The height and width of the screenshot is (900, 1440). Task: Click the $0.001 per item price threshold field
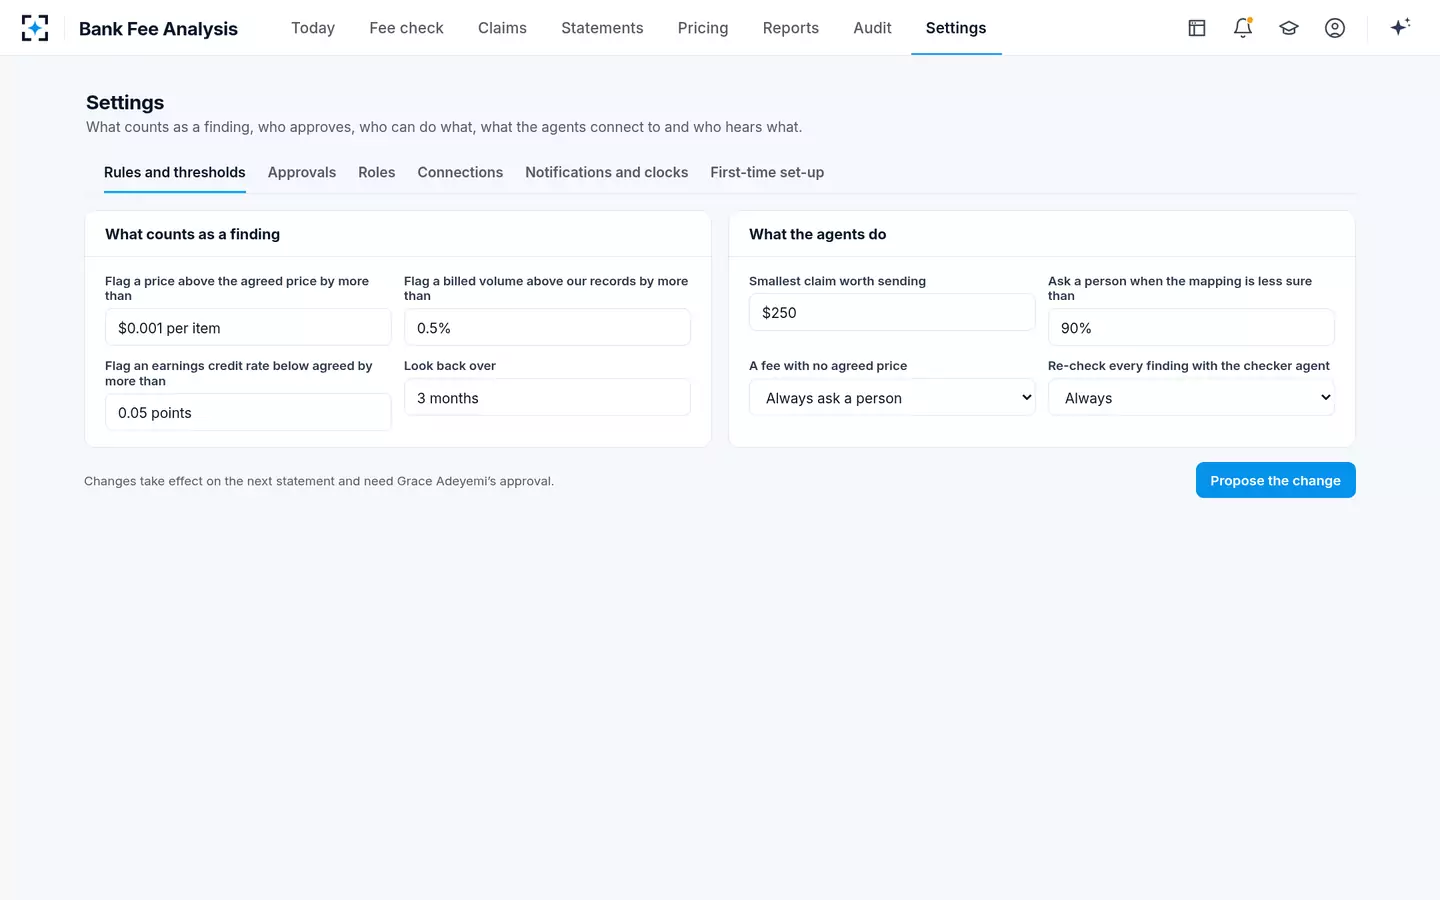[248, 328]
